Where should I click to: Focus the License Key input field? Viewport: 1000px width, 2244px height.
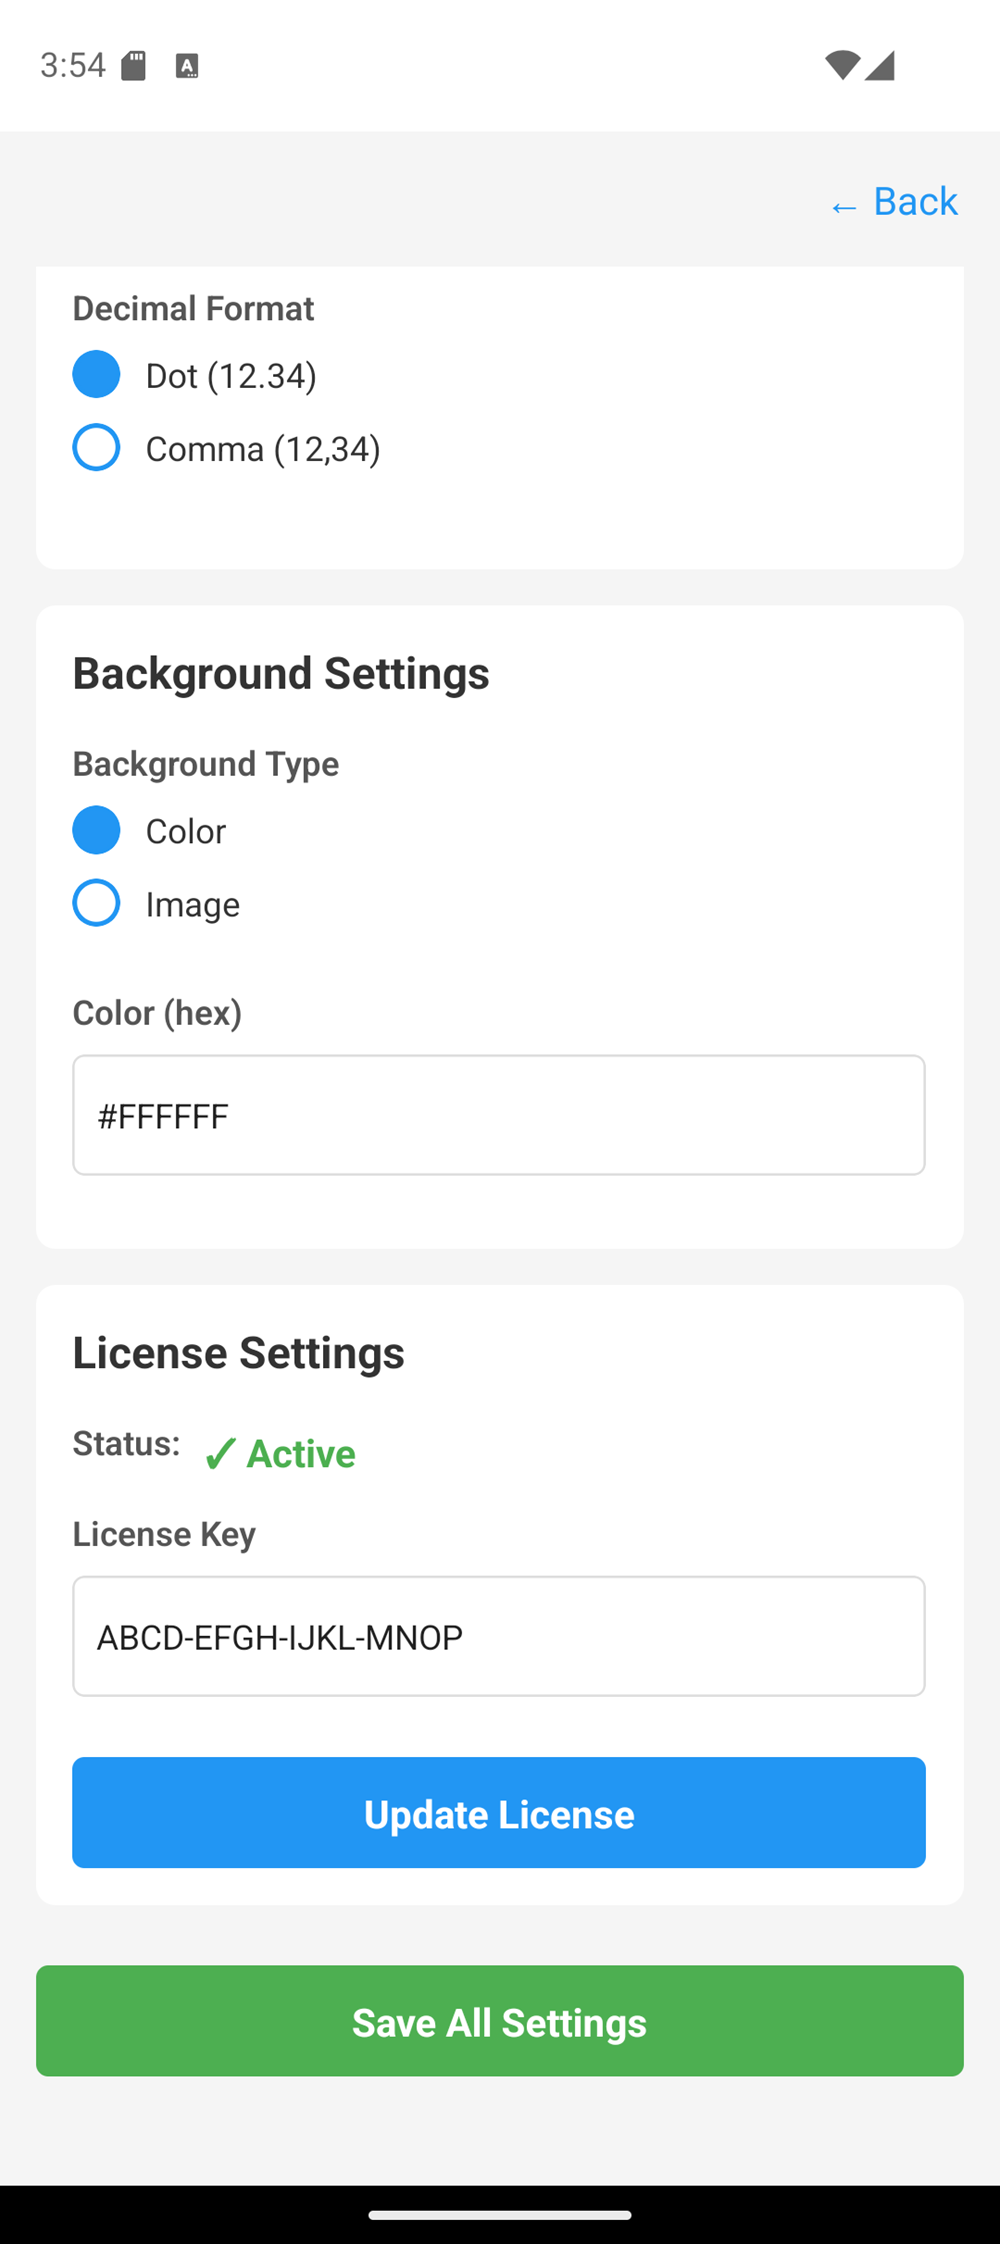[499, 1636]
